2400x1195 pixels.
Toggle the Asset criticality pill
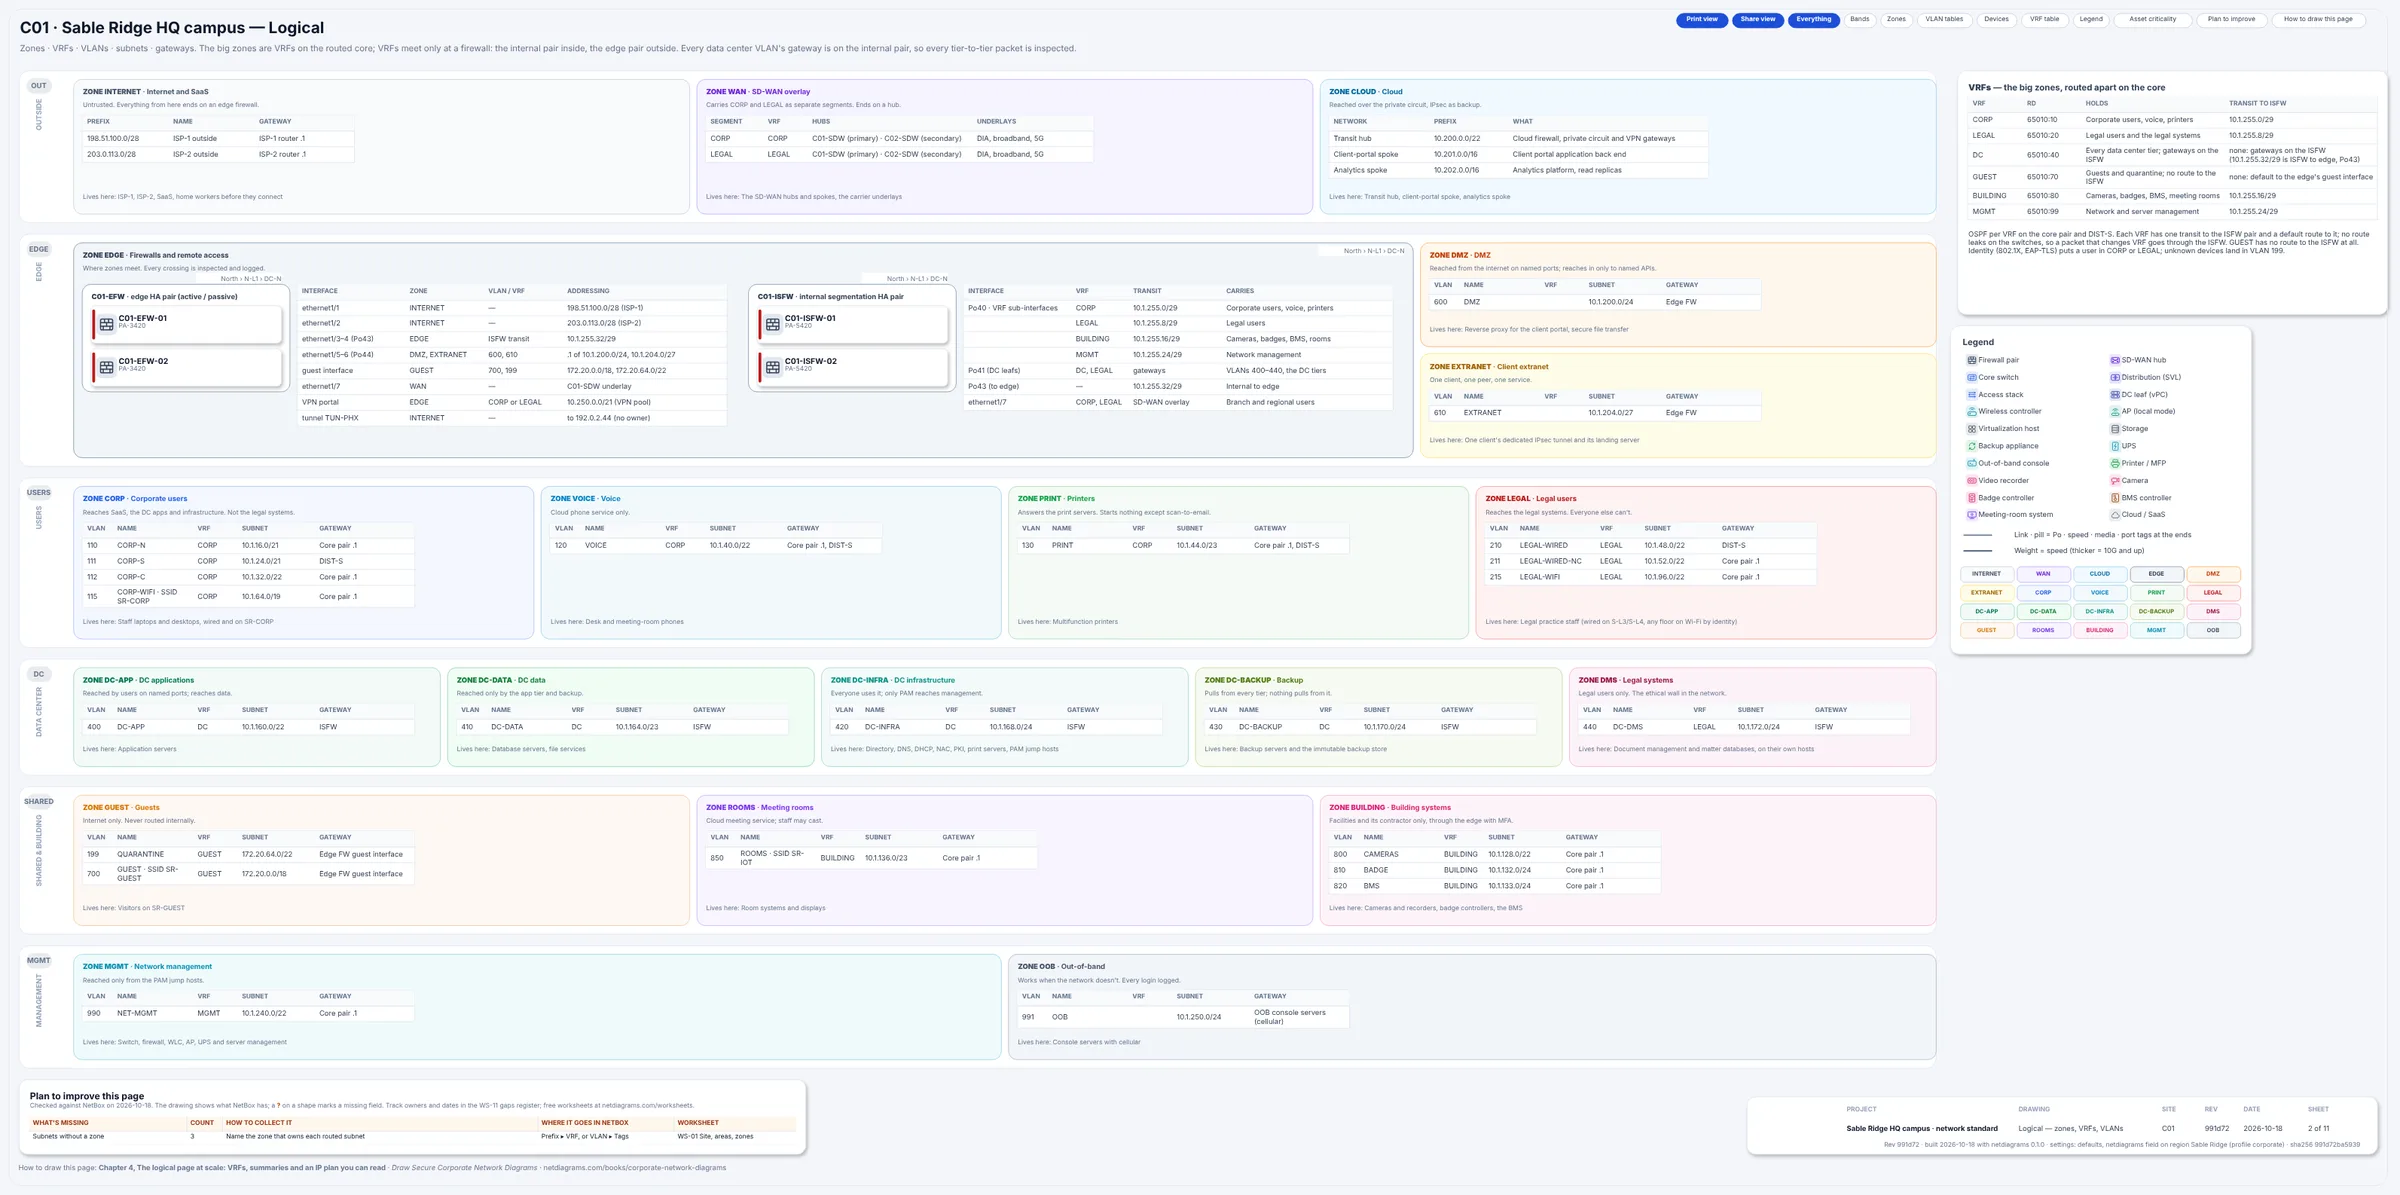pyautogui.click(x=2152, y=19)
